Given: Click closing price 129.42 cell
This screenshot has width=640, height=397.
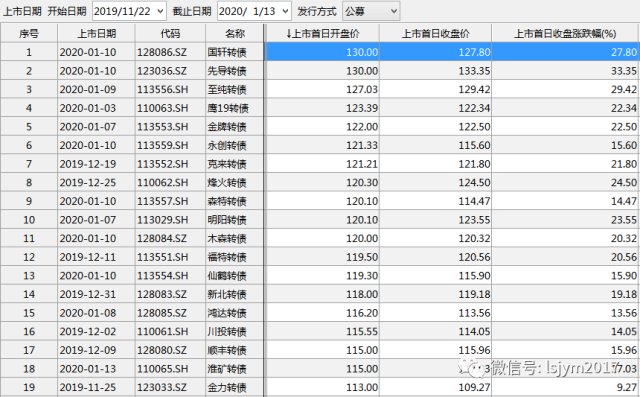Looking at the screenshot, I should pyautogui.click(x=436, y=89).
